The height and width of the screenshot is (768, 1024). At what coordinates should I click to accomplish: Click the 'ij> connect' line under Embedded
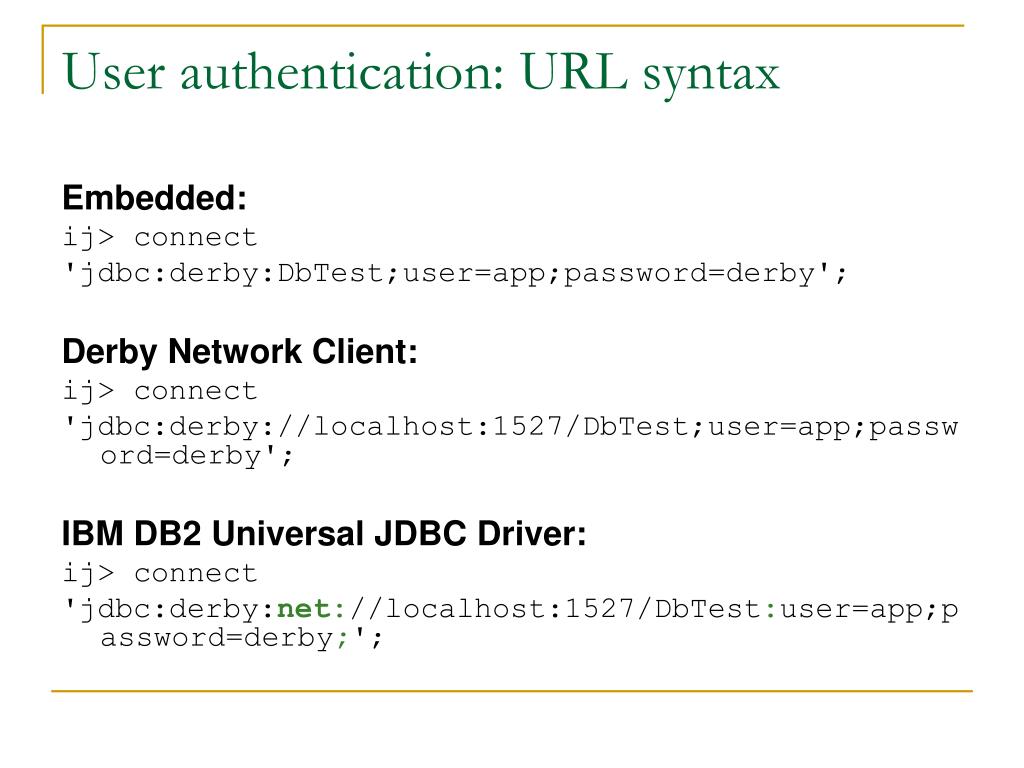click(x=160, y=238)
